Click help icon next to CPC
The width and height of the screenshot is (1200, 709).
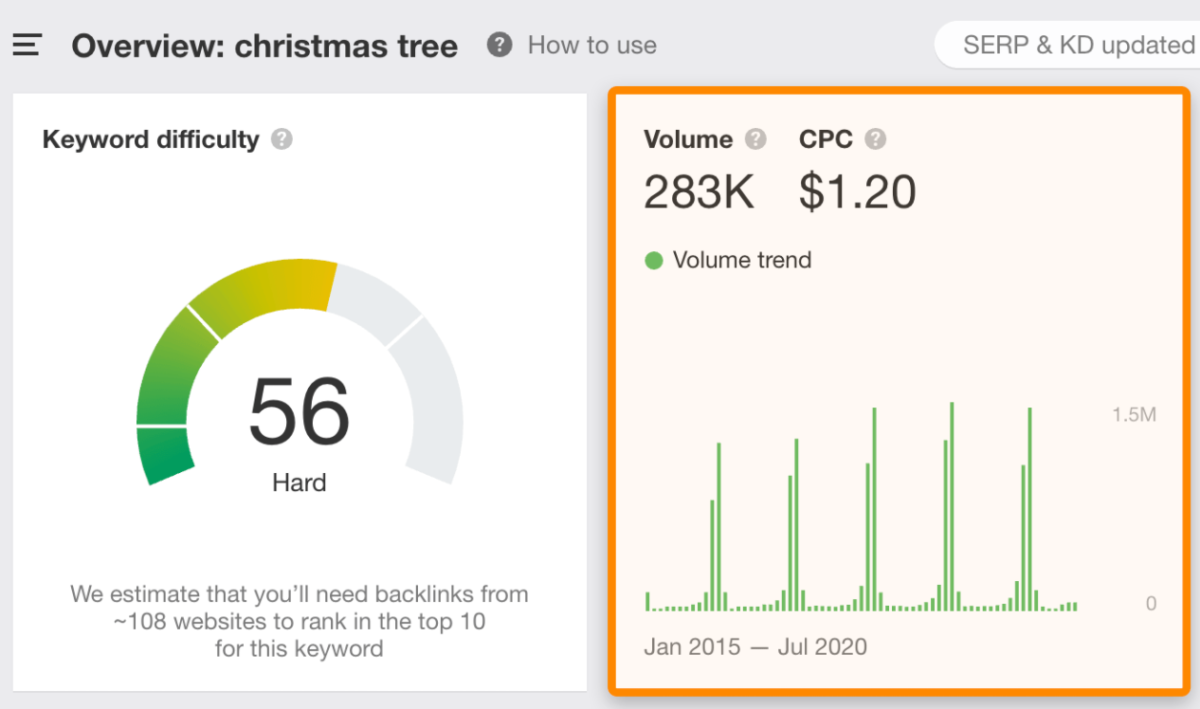(876, 139)
